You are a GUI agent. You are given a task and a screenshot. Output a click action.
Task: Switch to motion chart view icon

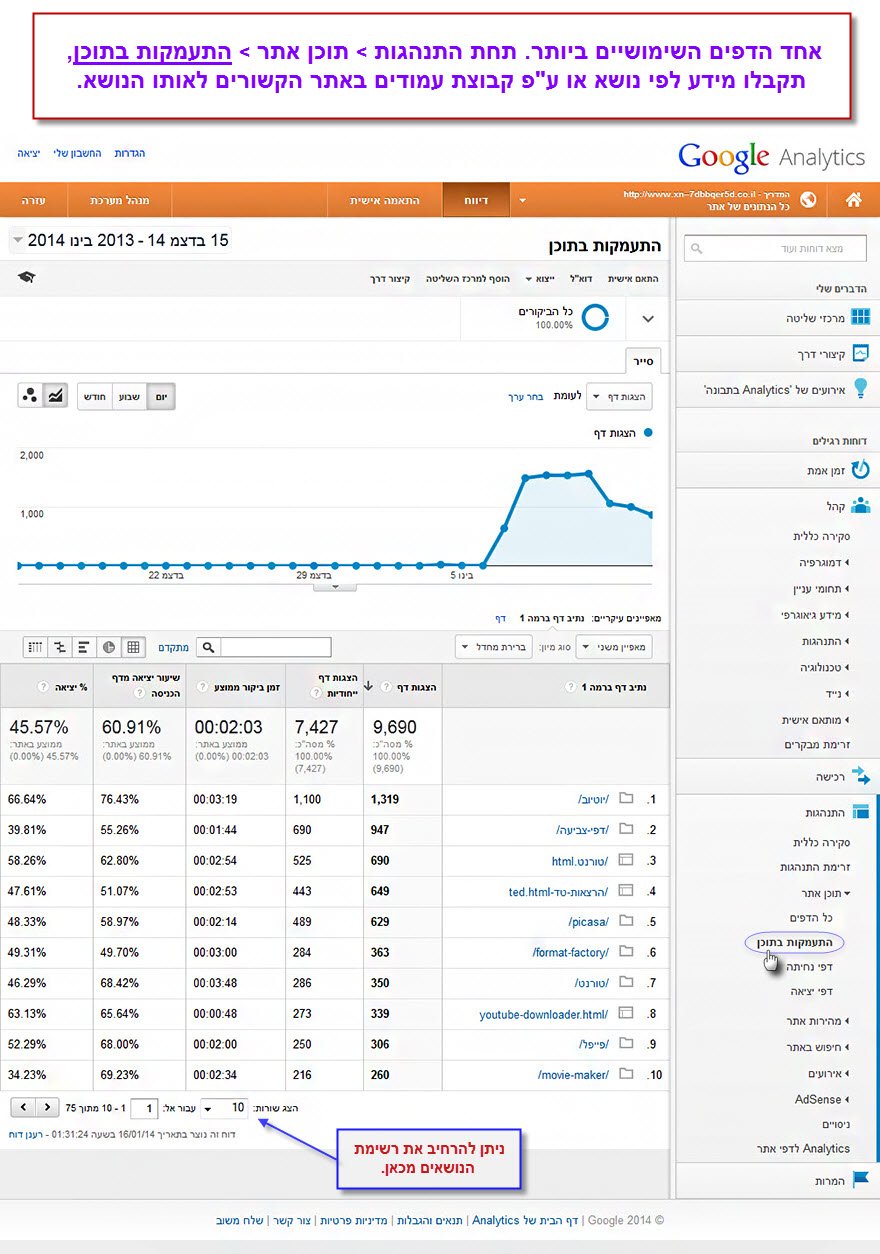click(x=30, y=396)
